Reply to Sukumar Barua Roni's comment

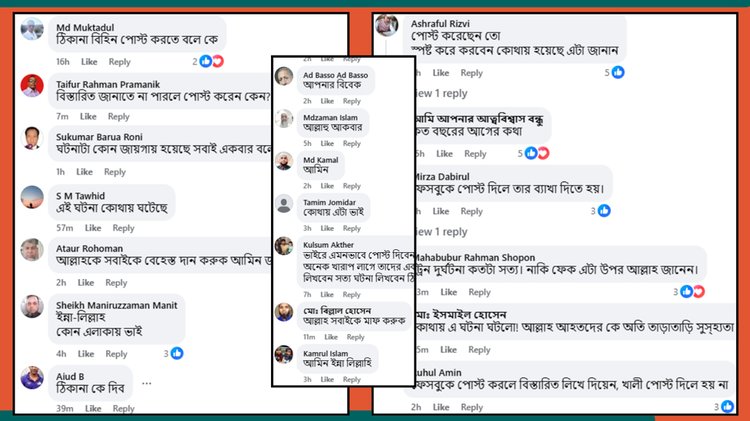[115, 172]
